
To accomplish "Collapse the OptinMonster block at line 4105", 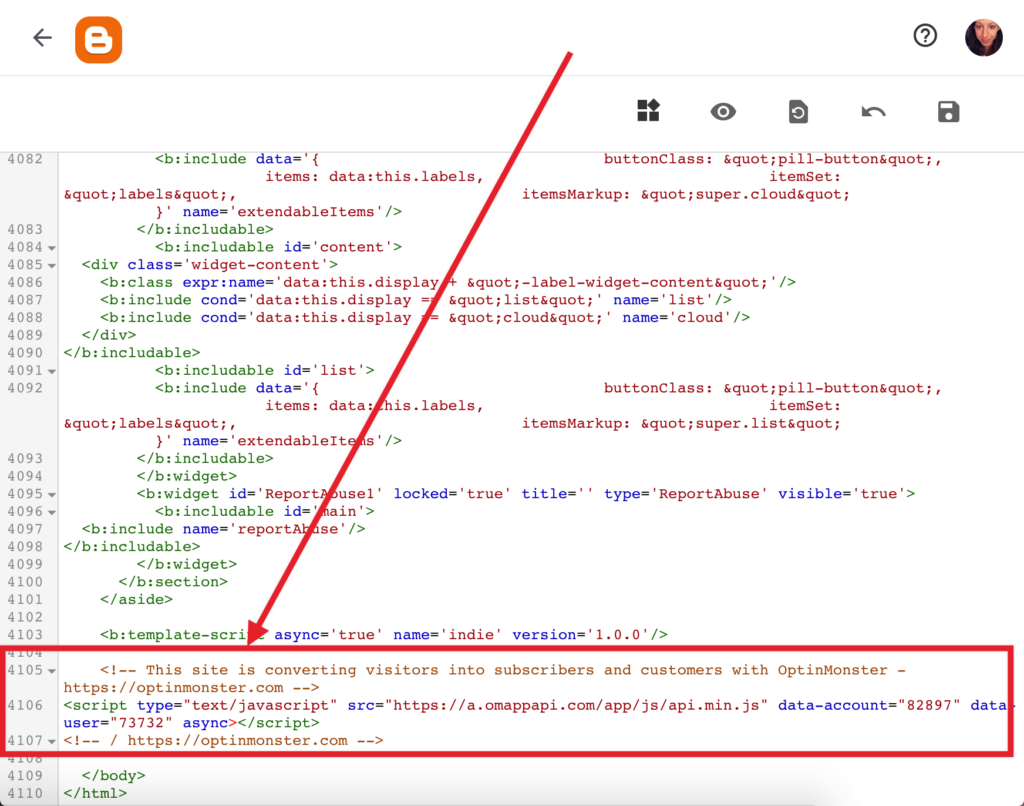I will (x=53, y=670).
